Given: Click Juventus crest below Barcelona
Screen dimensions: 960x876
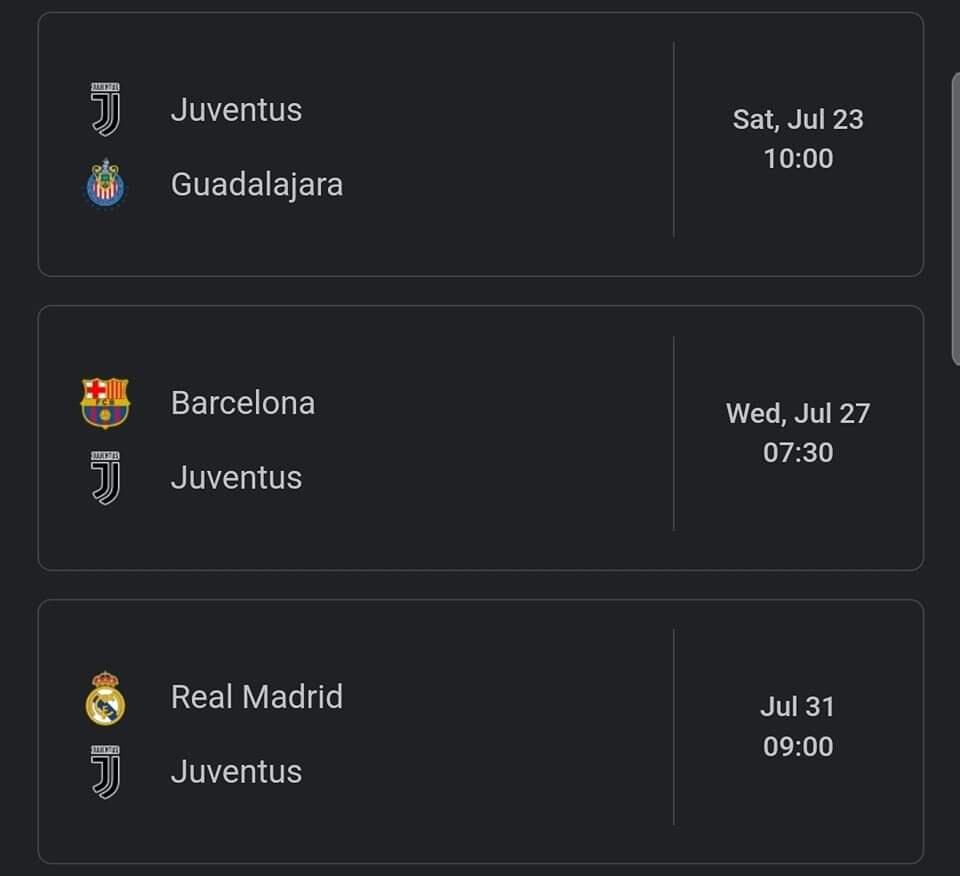Looking at the screenshot, I should coord(105,477).
